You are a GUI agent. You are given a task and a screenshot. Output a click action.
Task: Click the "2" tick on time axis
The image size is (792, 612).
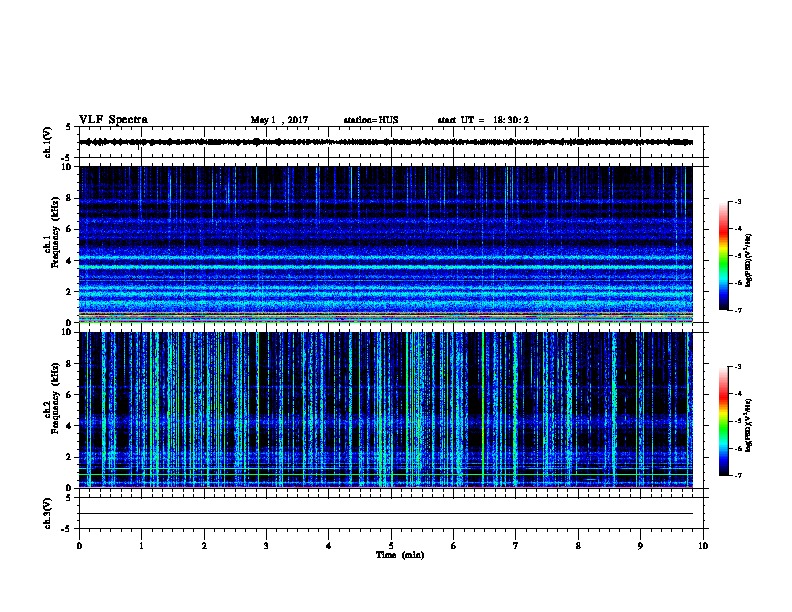click(204, 546)
